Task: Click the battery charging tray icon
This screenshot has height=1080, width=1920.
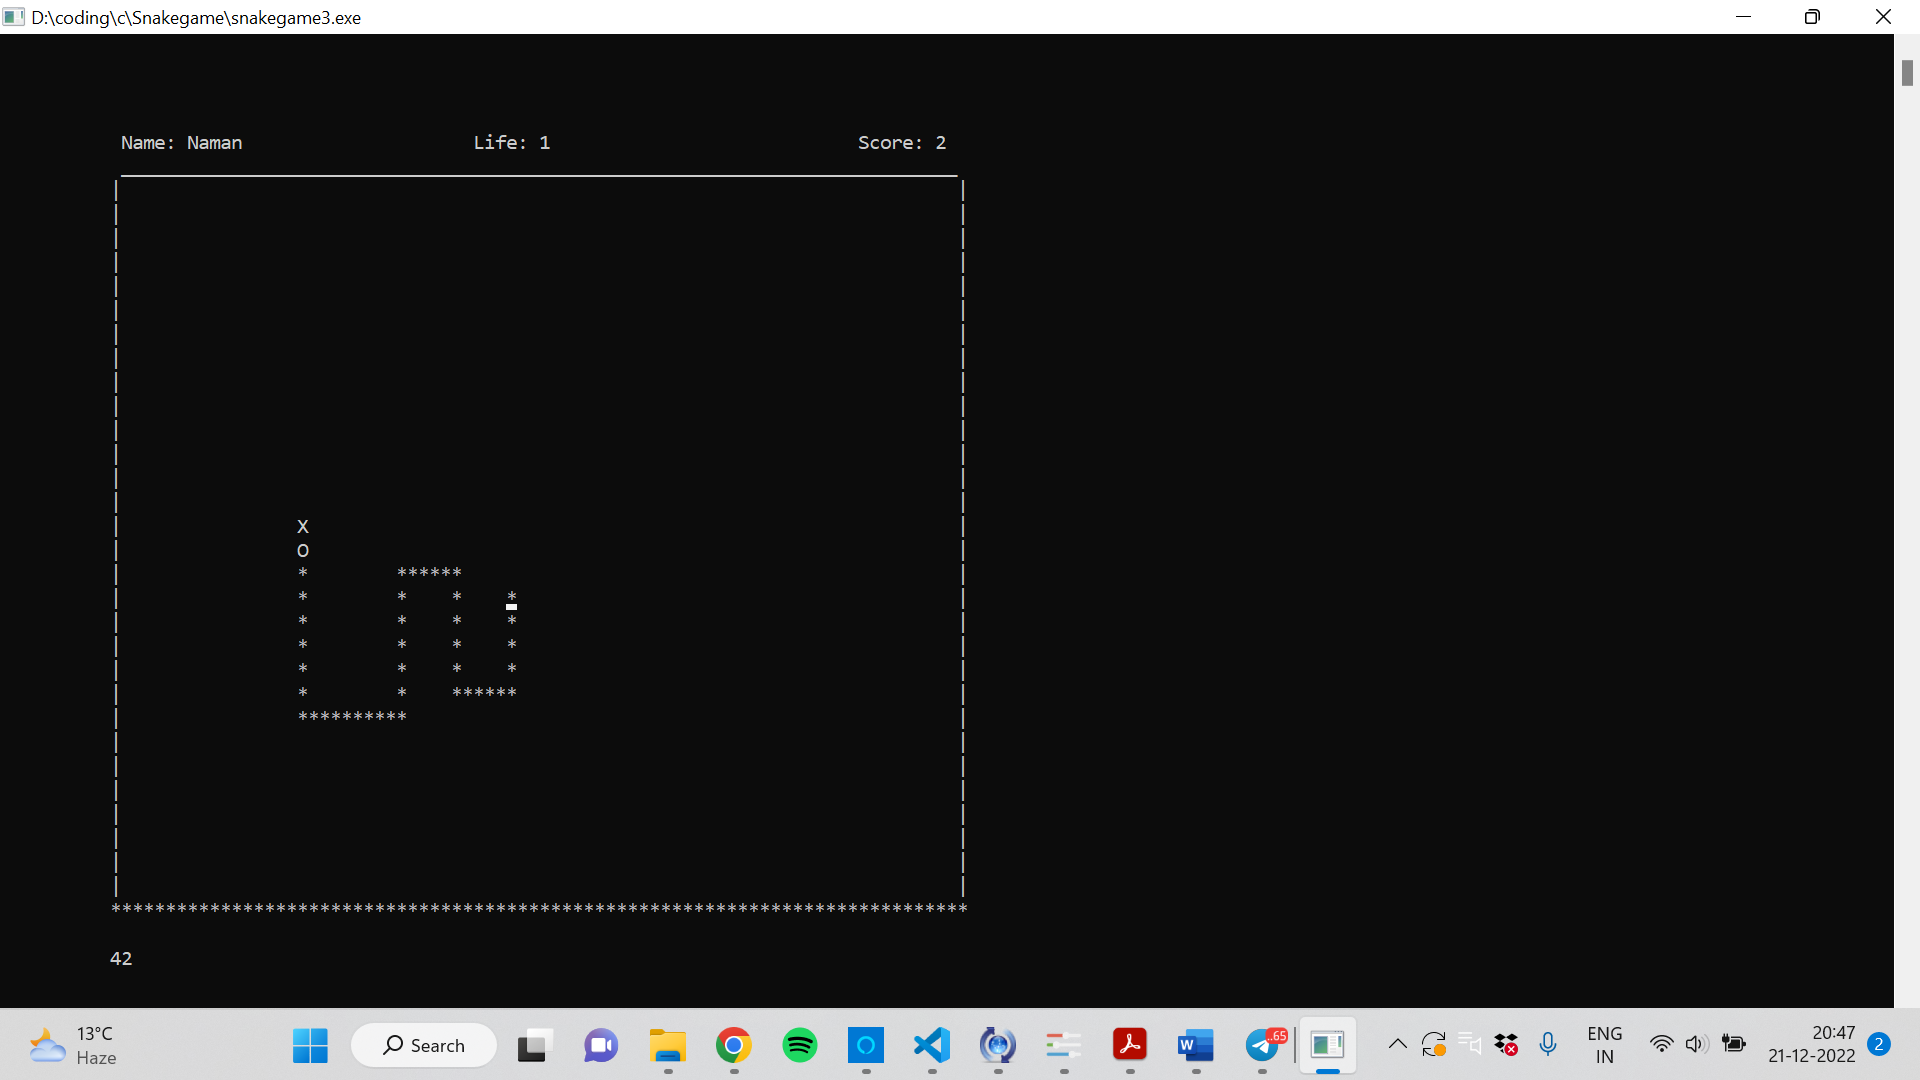Action: (x=1734, y=1045)
